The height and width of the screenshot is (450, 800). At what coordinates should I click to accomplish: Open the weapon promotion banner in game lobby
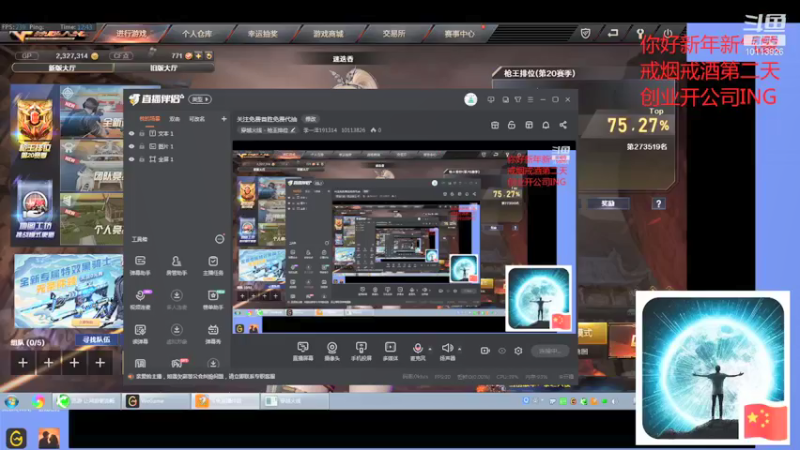click(68, 292)
